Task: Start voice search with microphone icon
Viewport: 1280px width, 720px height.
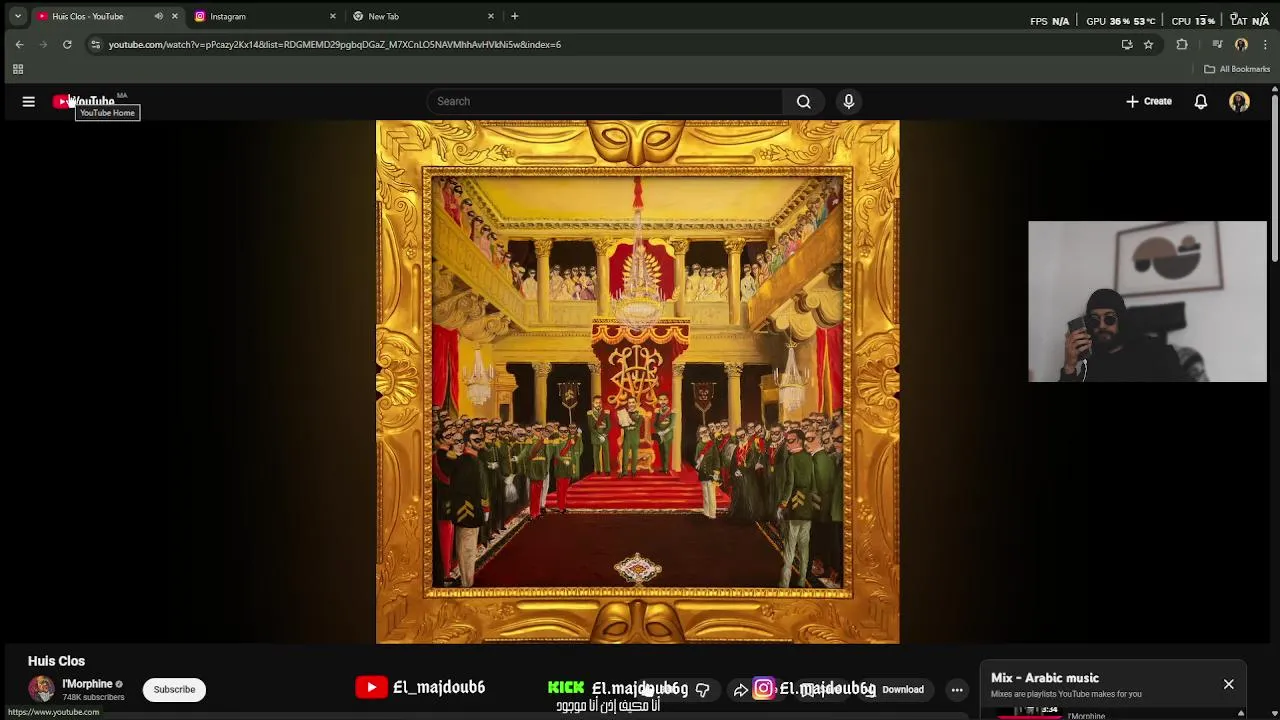Action: (849, 101)
